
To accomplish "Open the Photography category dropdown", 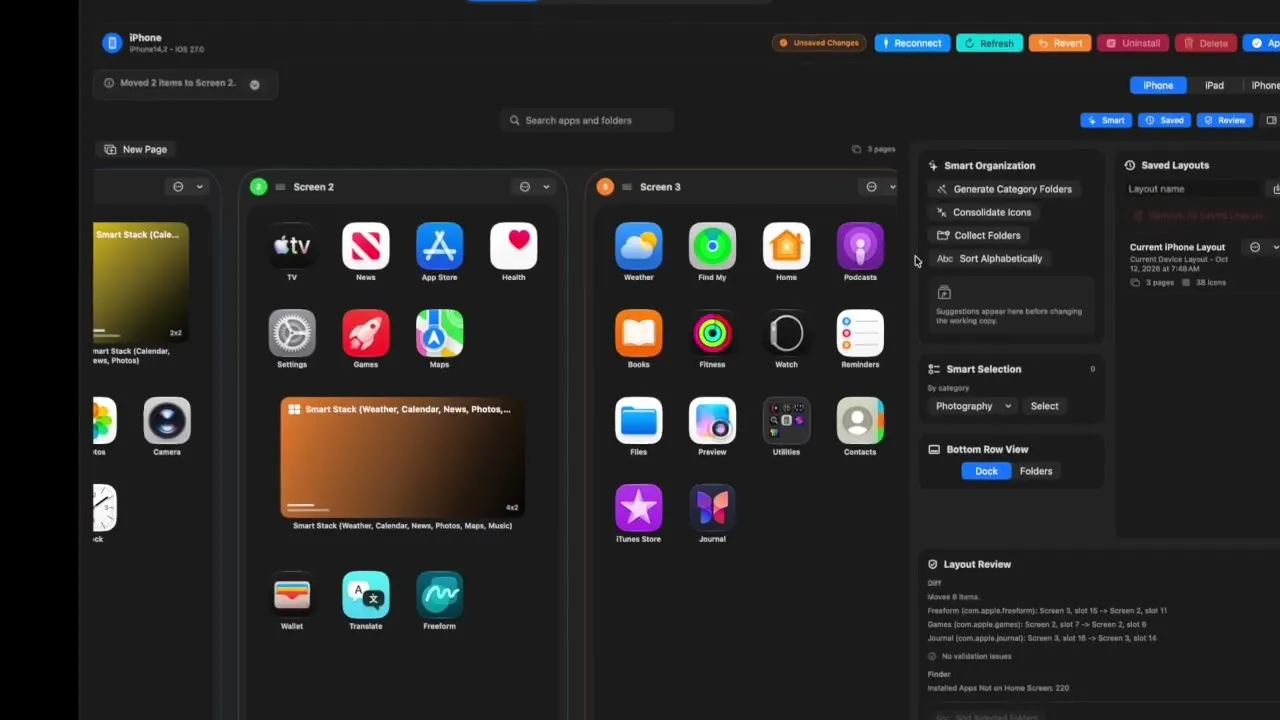I will point(973,406).
